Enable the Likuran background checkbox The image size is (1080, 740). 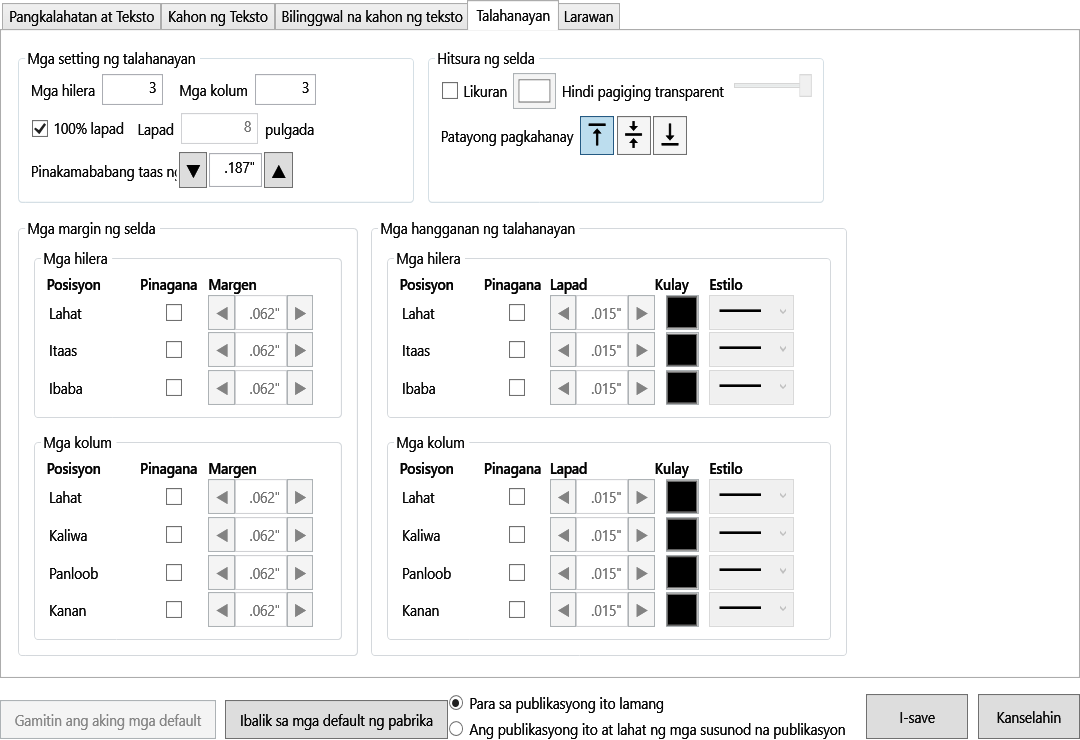pyautogui.click(x=450, y=91)
